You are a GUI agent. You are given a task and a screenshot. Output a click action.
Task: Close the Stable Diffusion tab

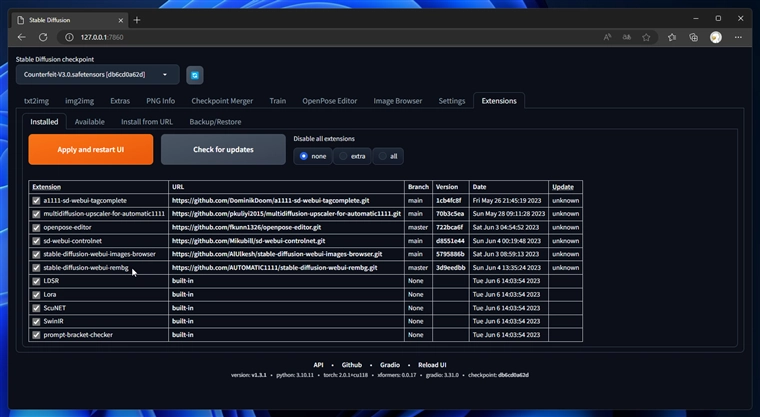(x=121, y=20)
